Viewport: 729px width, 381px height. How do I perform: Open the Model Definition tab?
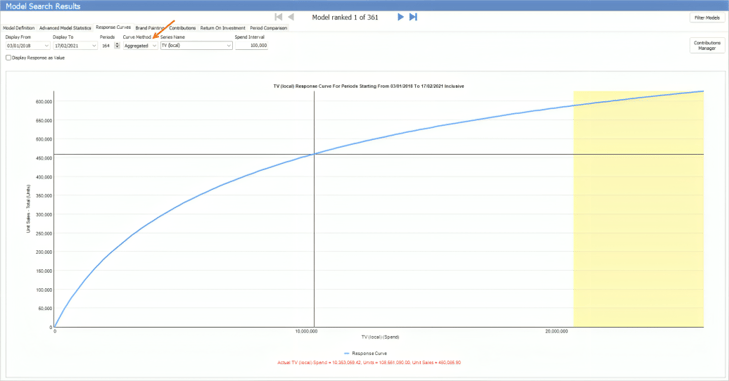click(x=19, y=28)
